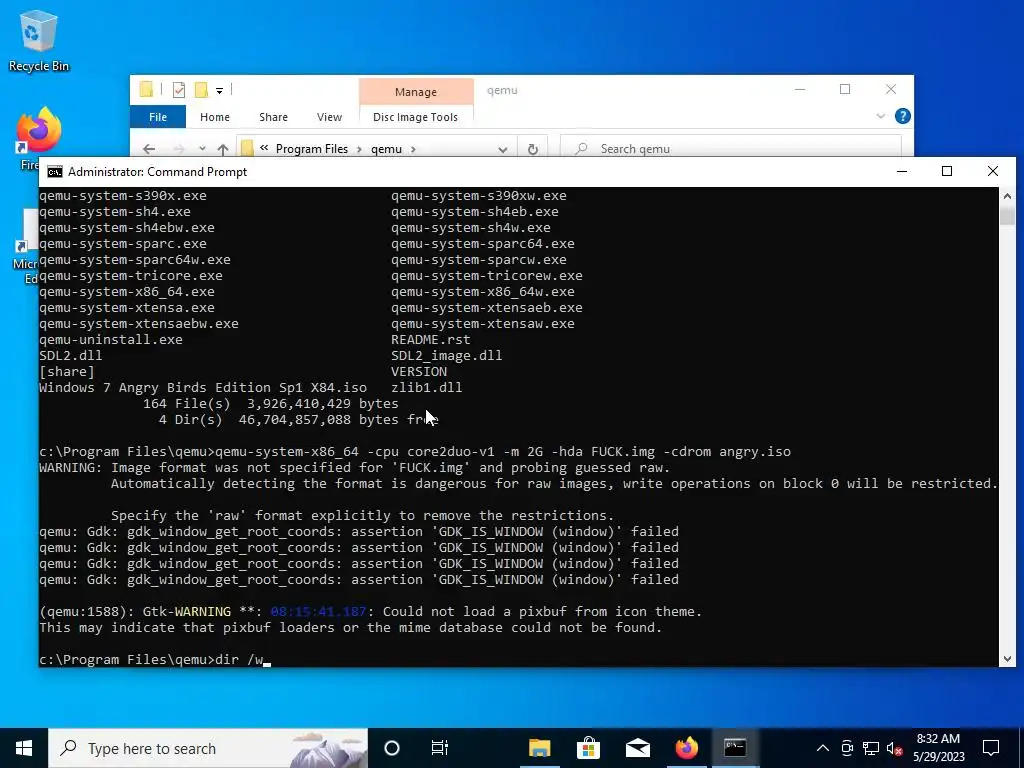Switch to the Home ribbon tab

coord(215,117)
